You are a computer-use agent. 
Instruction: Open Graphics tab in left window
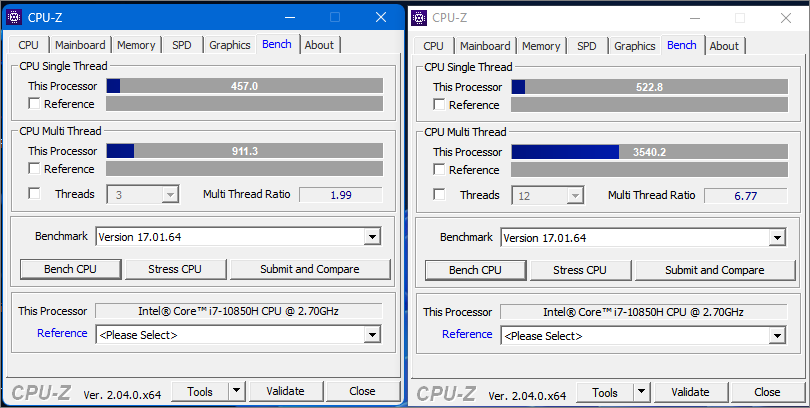(230, 45)
